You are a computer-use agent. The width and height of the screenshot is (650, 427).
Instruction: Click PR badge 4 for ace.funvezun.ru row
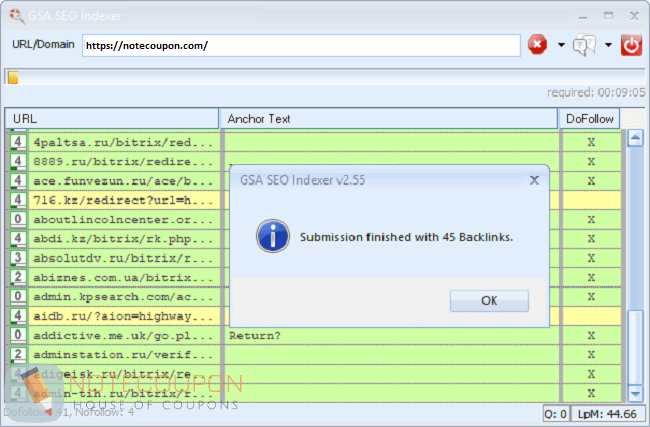click(18, 181)
